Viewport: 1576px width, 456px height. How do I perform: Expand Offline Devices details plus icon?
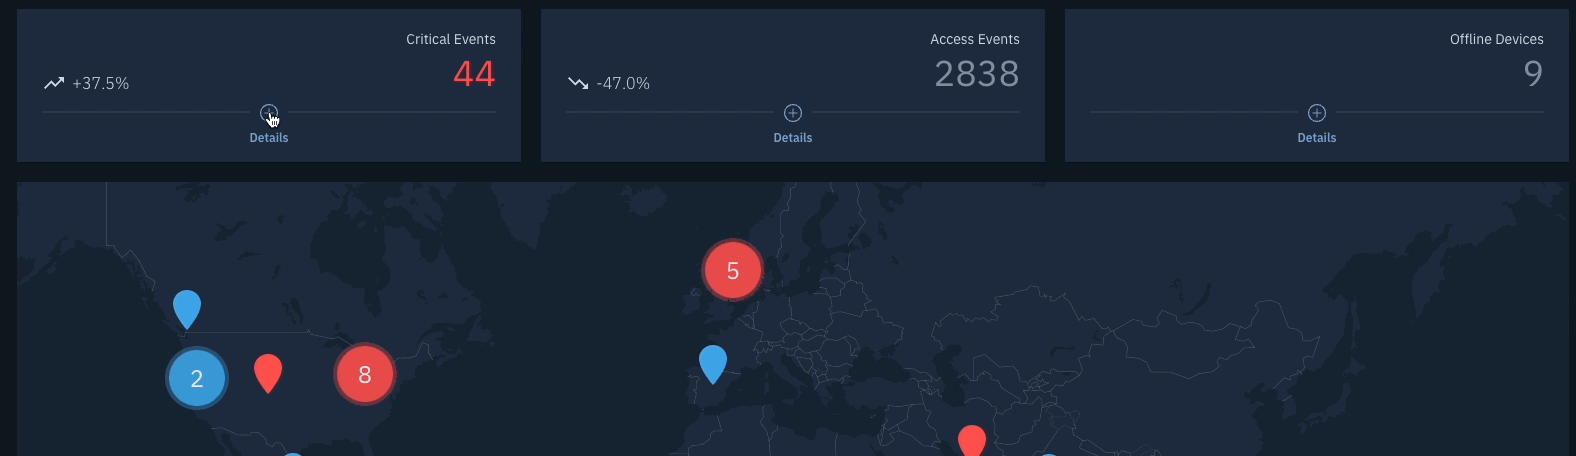1317,113
